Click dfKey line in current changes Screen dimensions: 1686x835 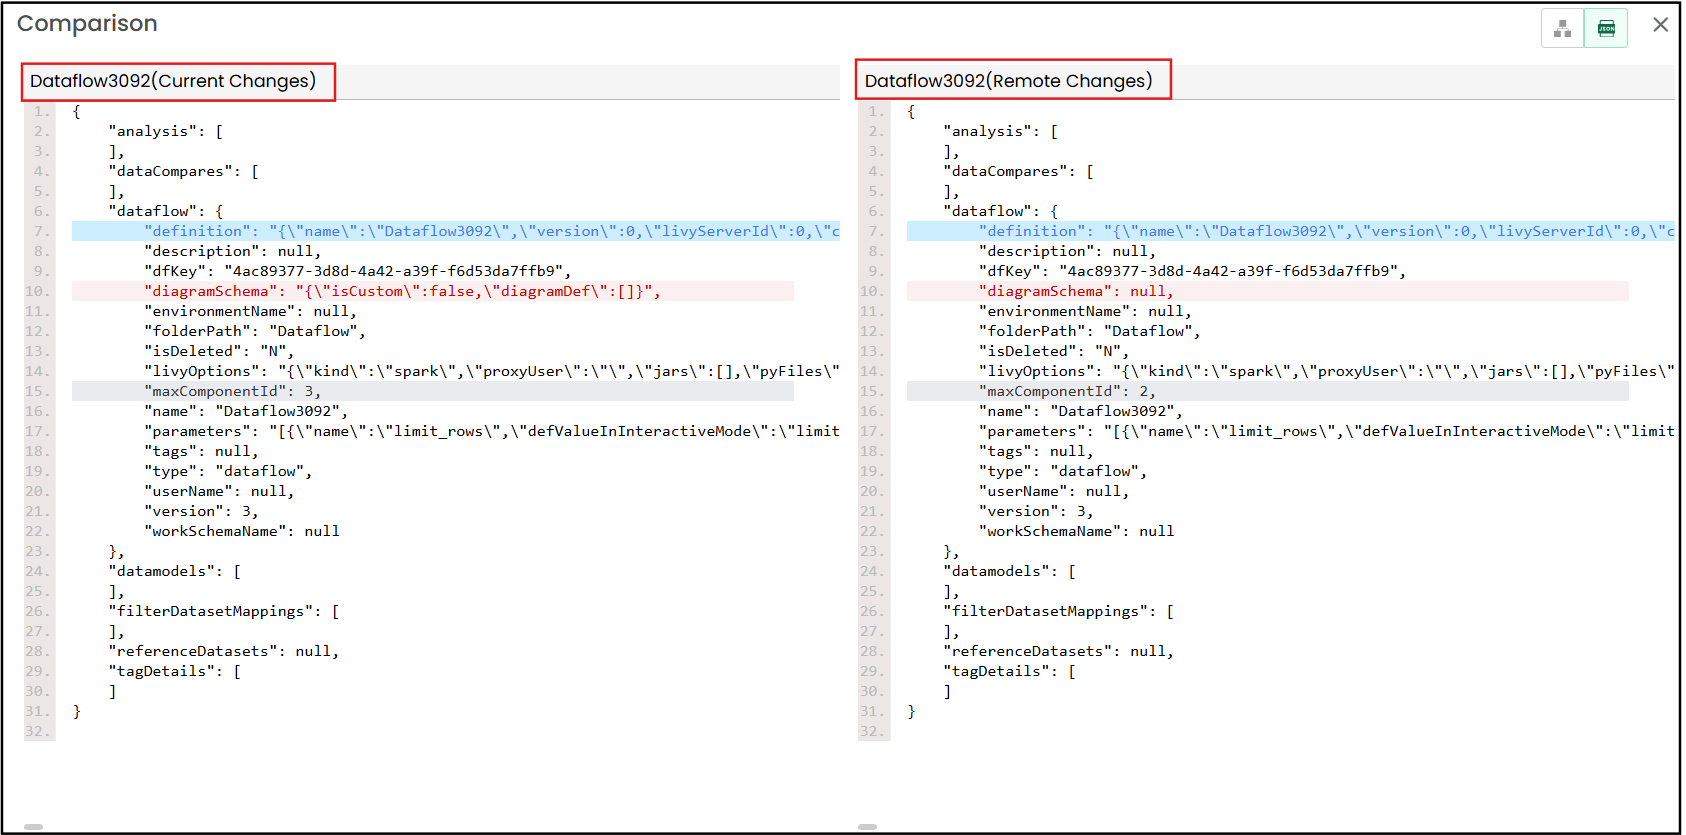coord(357,271)
